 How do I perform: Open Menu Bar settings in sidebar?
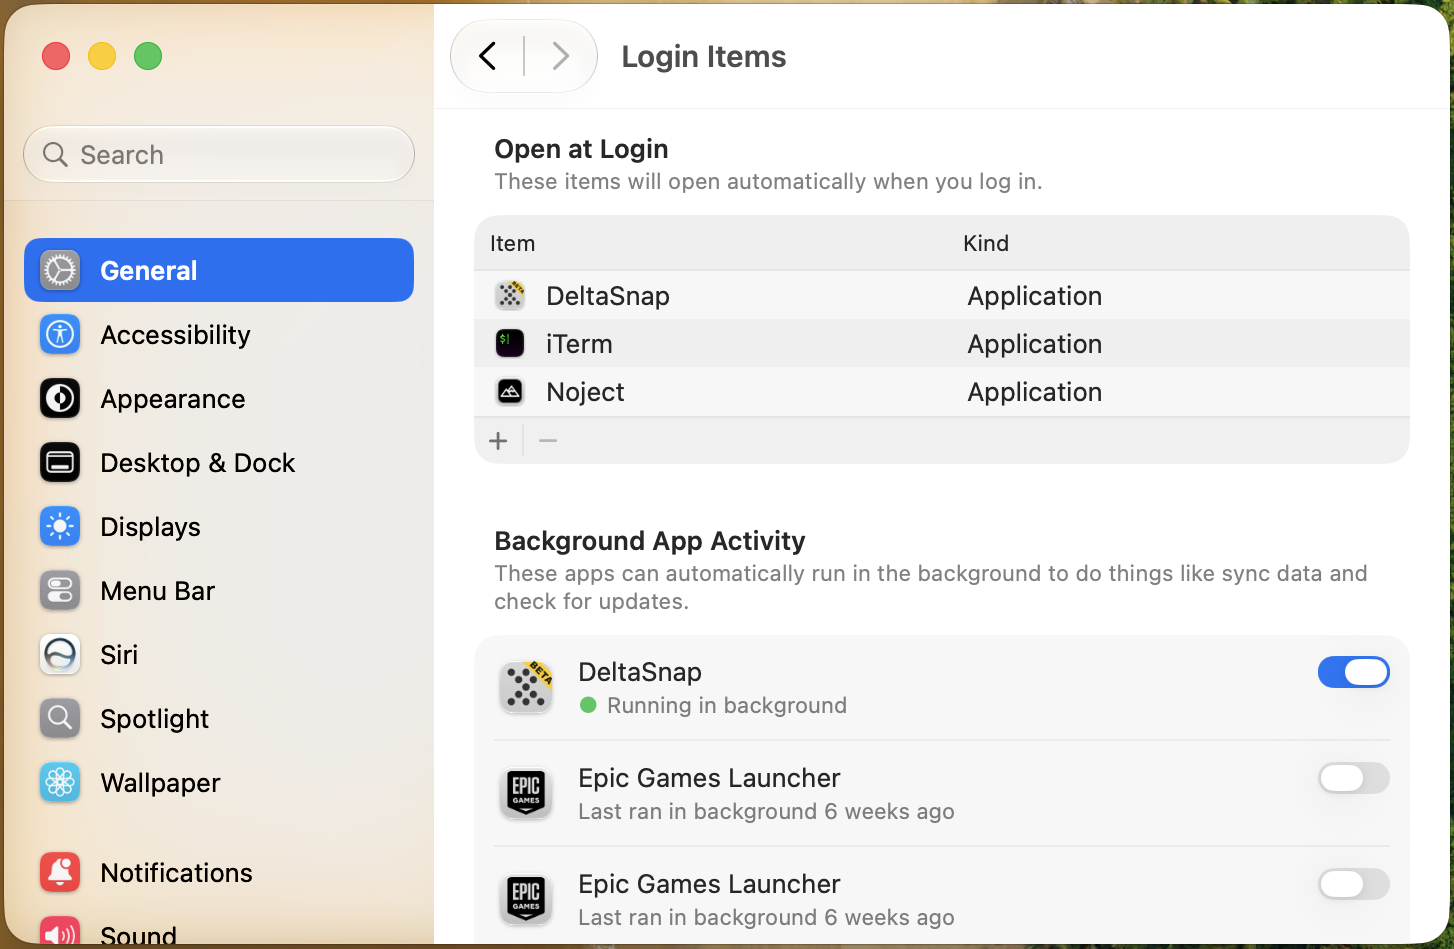[x=219, y=590]
